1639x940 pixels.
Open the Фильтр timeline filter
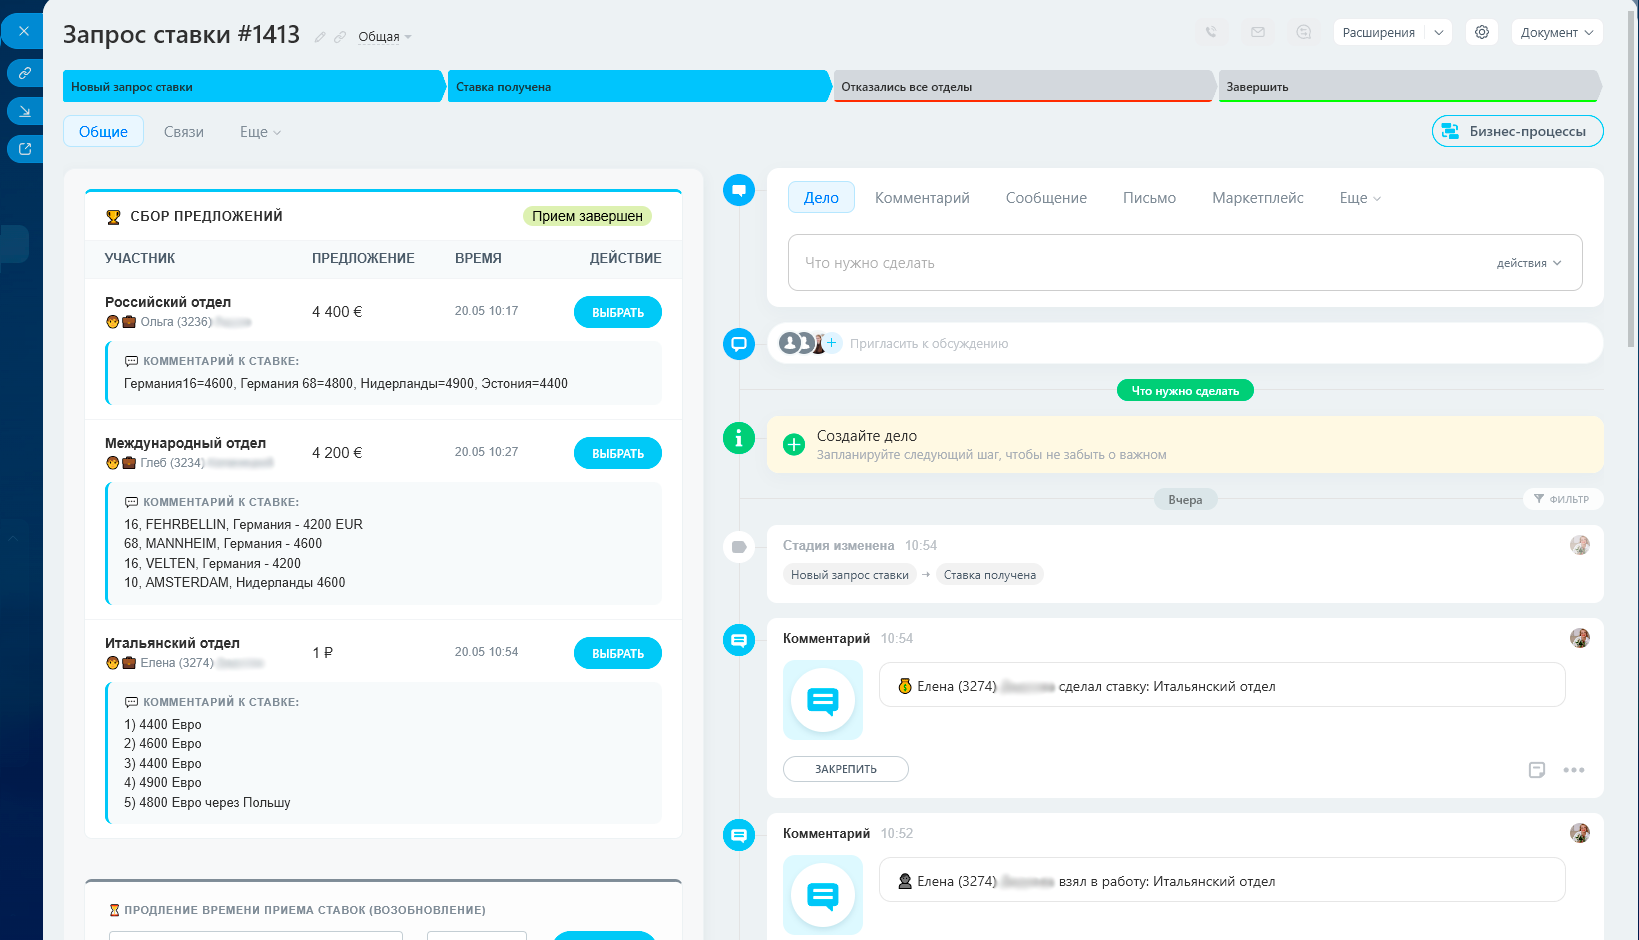pos(1562,499)
